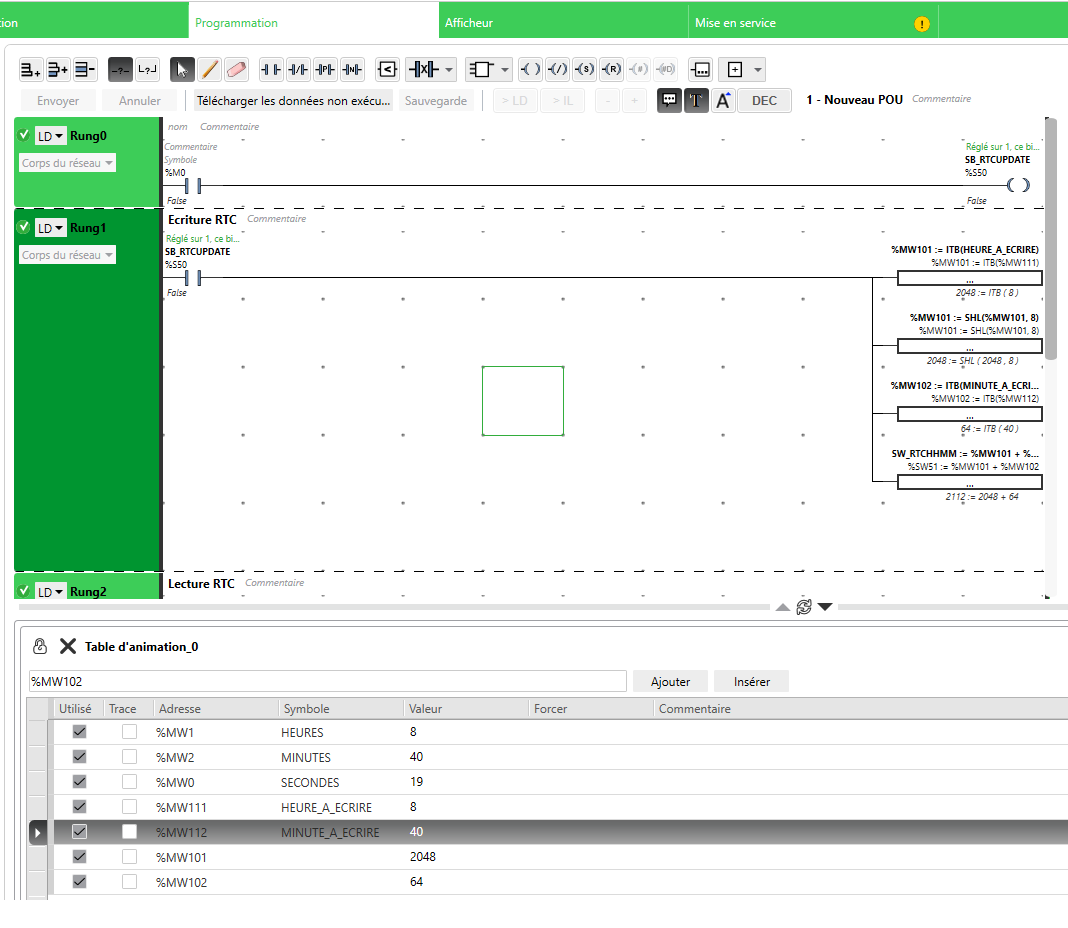Image resolution: width=1068 pixels, height=928 pixels.
Task: Toggle Trace checkbox for %MW1 row
Action: click(130, 732)
